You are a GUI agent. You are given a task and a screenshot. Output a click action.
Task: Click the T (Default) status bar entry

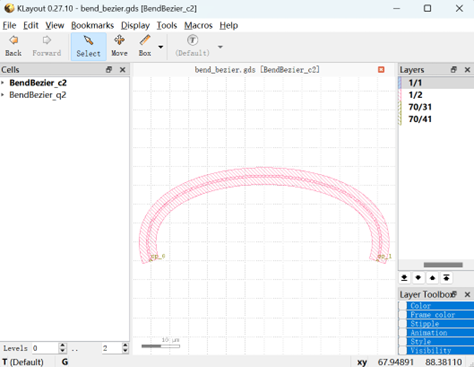click(23, 362)
